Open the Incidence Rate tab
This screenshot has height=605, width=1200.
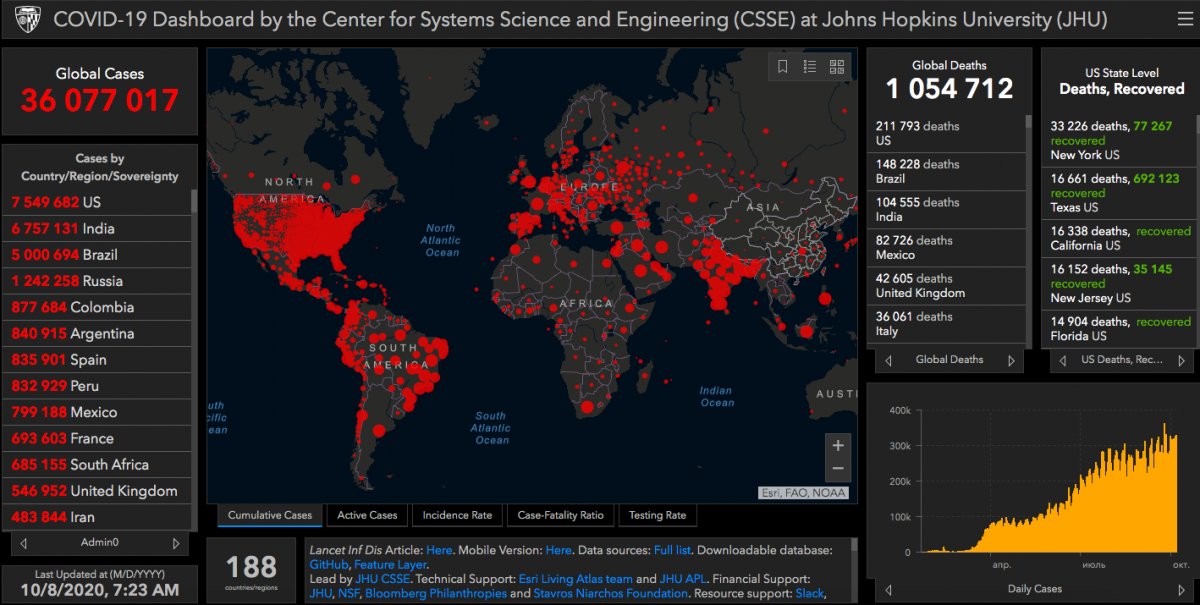pos(457,515)
